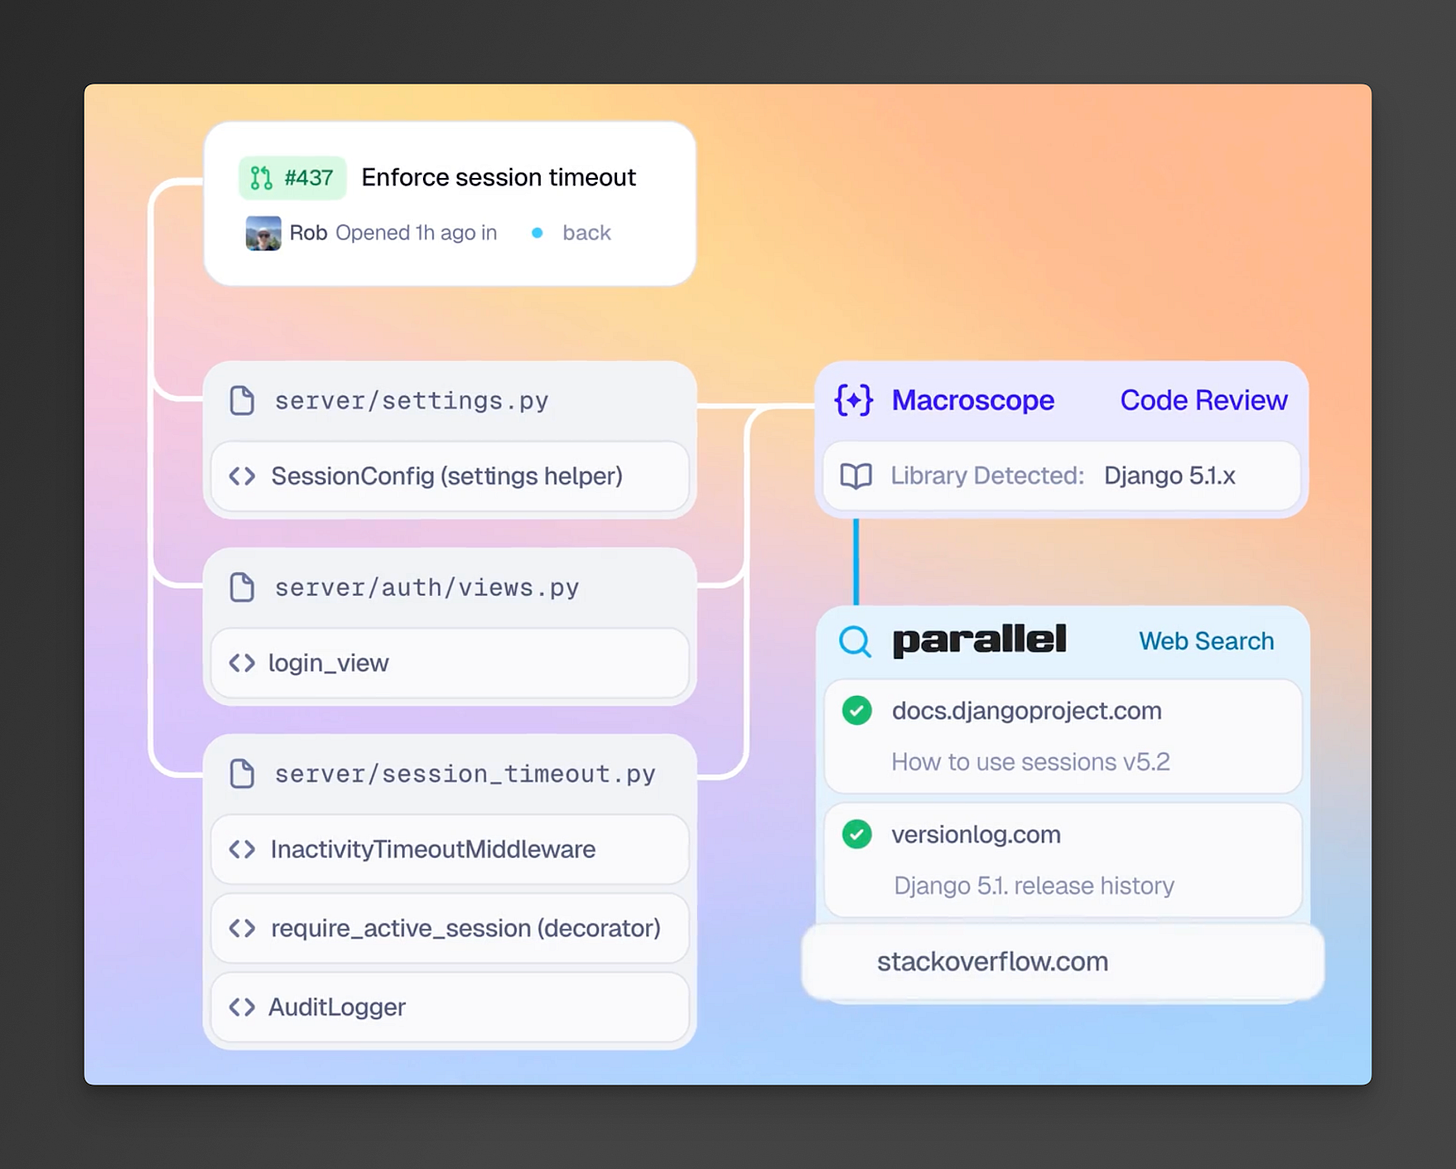The width and height of the screenshot is (1456, 1169).
Task: Click the Macroscope name text
Action: 973,400
